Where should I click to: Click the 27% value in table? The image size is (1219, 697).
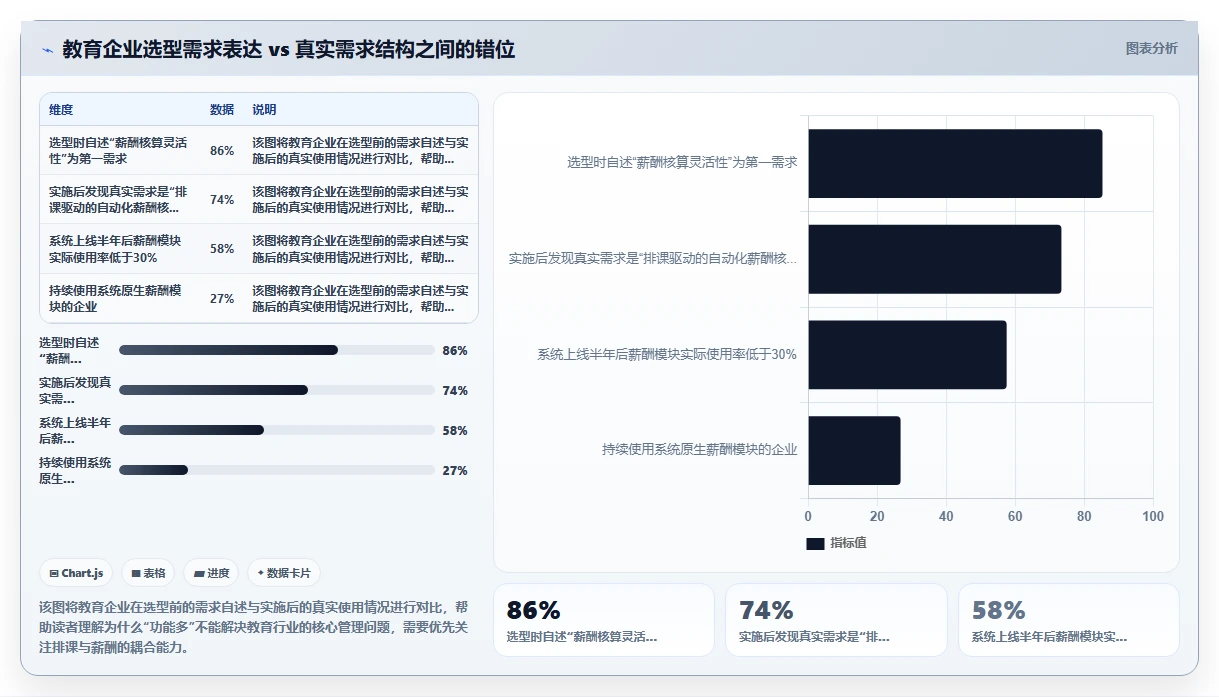click(222, 298)
